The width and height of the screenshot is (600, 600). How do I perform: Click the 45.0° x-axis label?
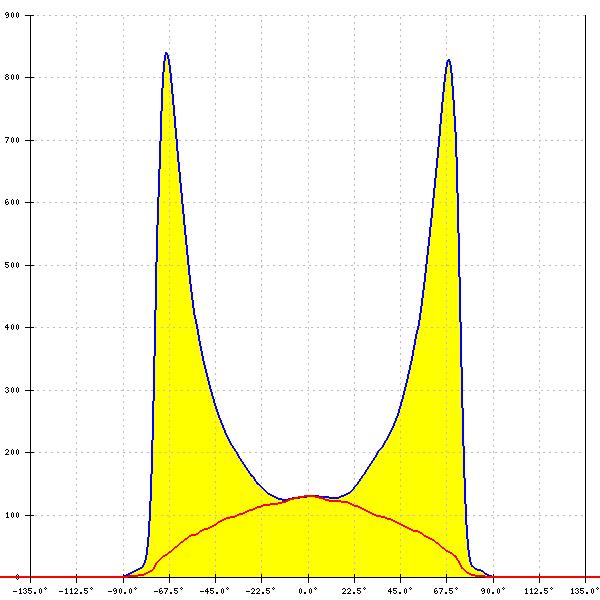coord(400,591)
